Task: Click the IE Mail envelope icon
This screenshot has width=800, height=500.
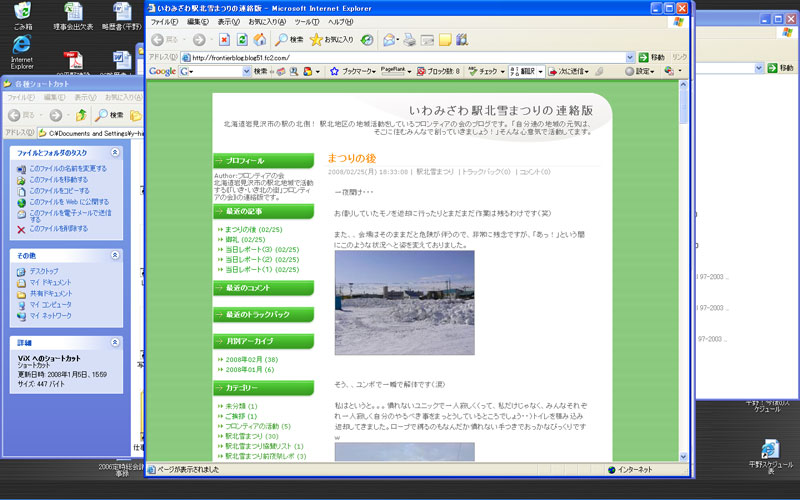Action: click(389, 39)
